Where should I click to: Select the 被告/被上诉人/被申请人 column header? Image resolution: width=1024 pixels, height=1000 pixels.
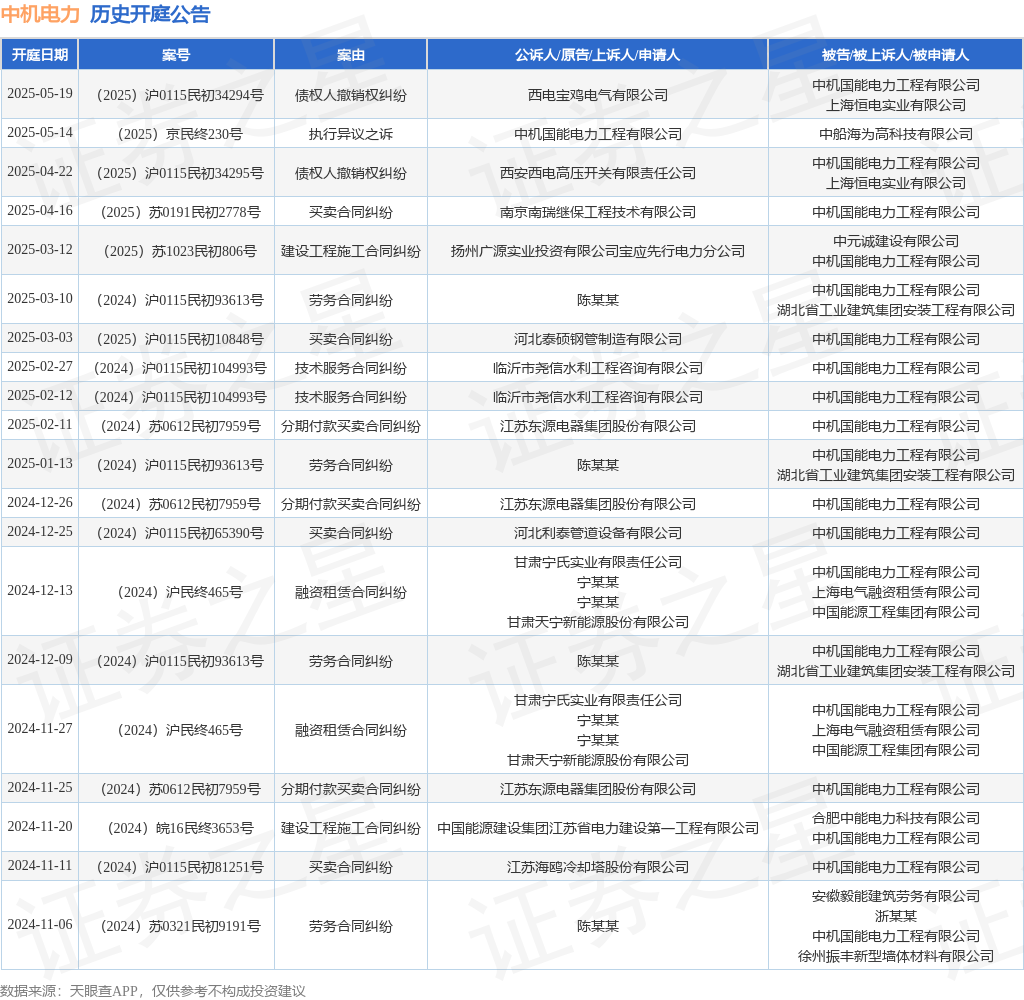click(895, 55)
